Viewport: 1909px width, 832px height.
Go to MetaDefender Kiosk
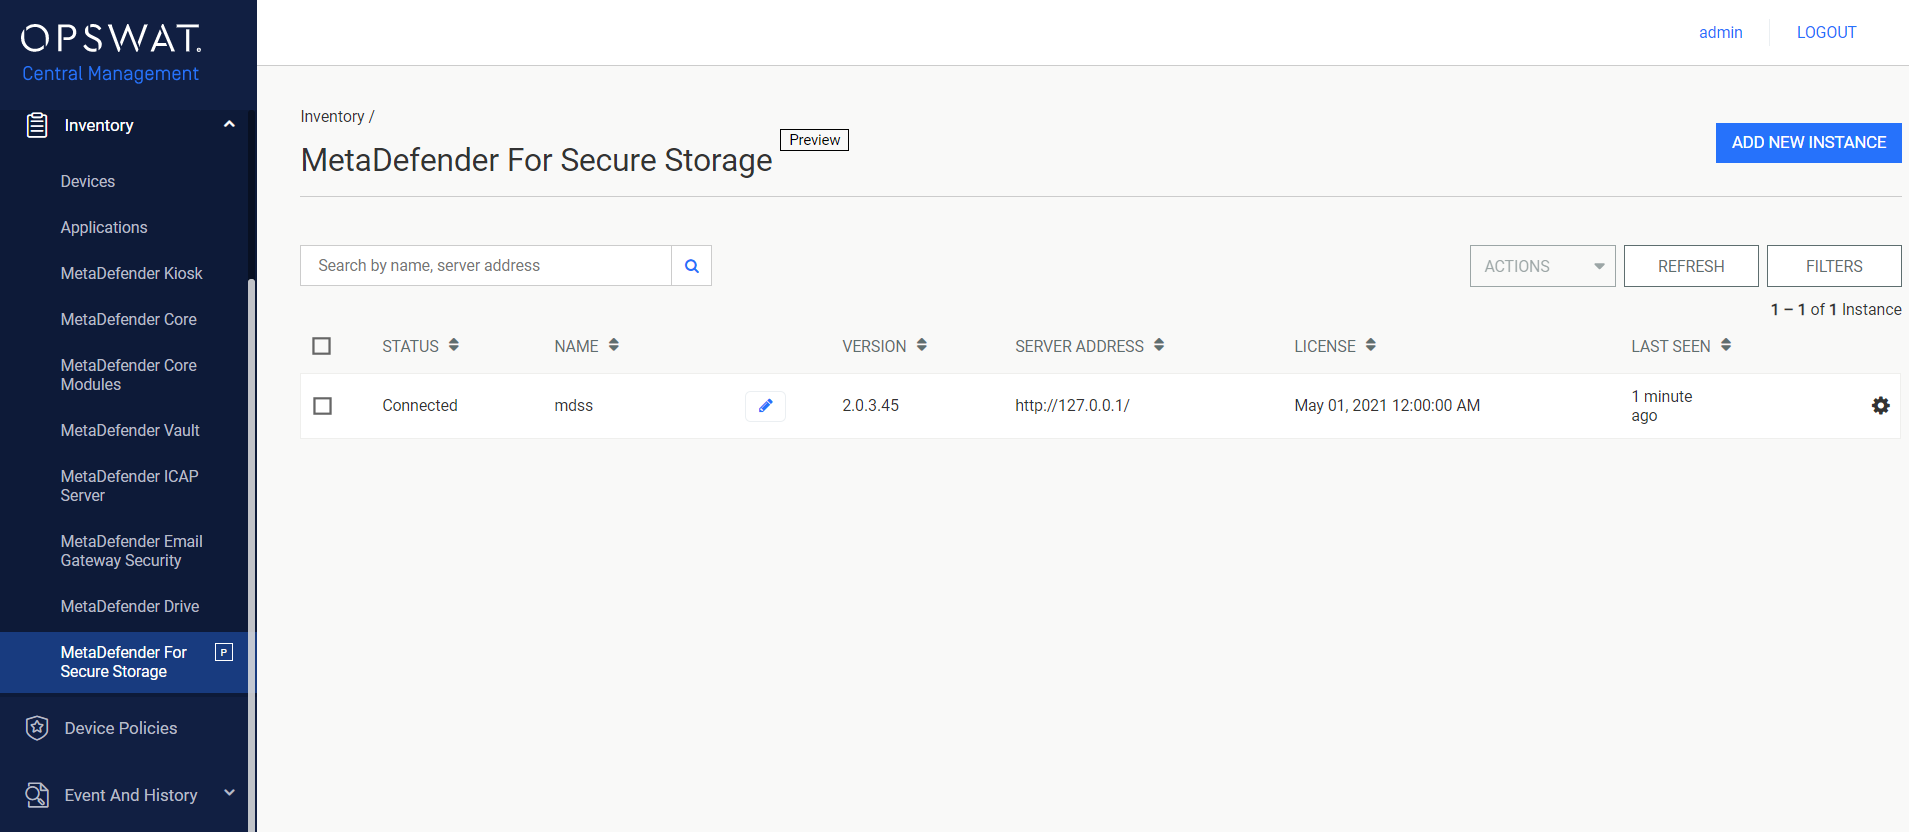click(131, 274)
